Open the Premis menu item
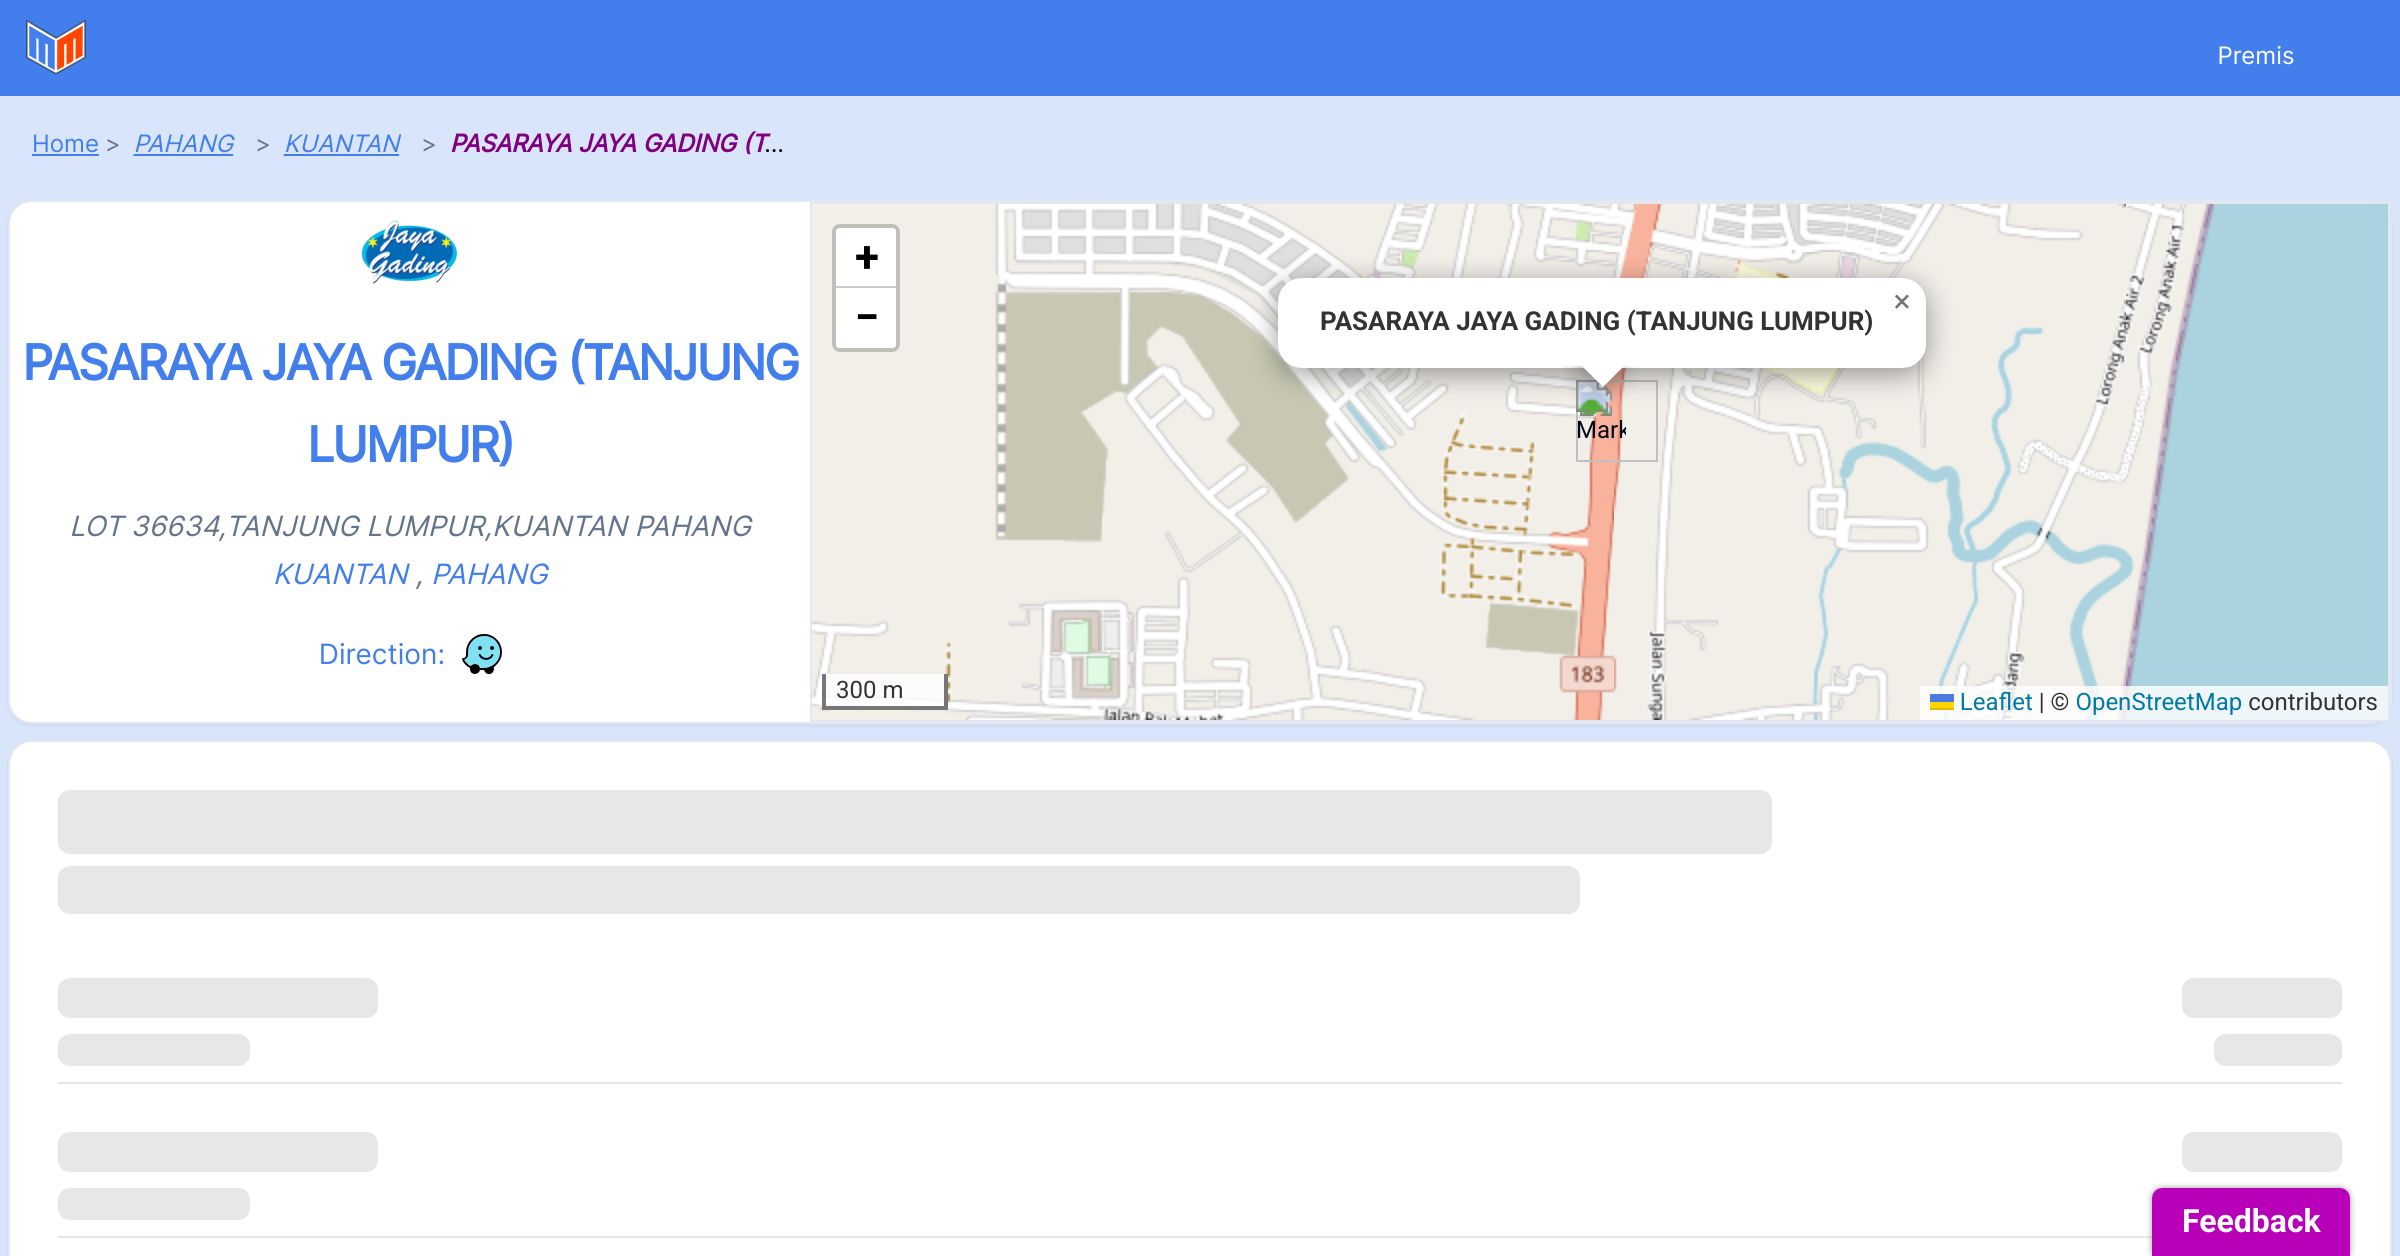Screen dimensions: 2400x1256 [x=2255, y=56]
